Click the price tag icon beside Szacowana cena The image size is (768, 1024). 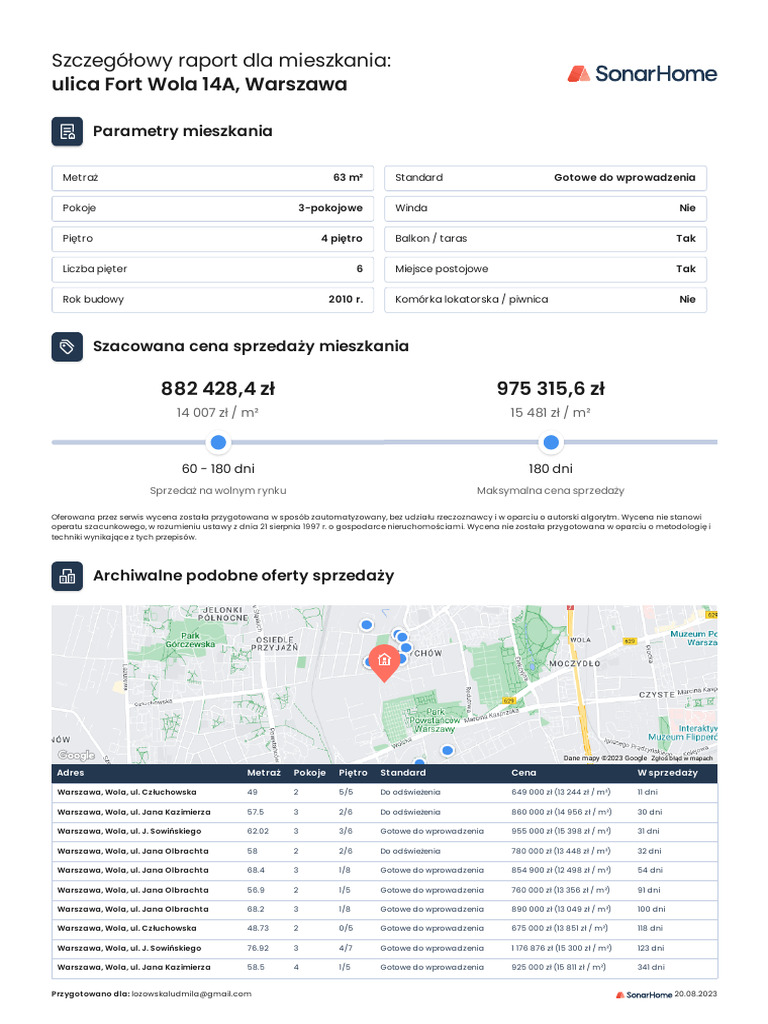coord(67,346)
